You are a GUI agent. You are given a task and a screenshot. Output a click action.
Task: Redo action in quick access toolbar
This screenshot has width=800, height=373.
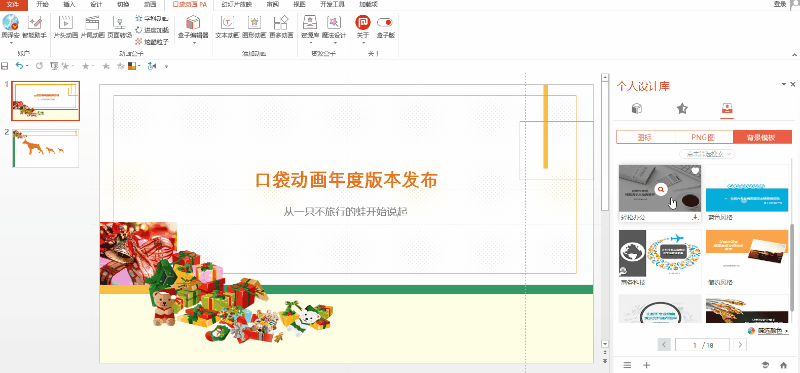(39, 66)
